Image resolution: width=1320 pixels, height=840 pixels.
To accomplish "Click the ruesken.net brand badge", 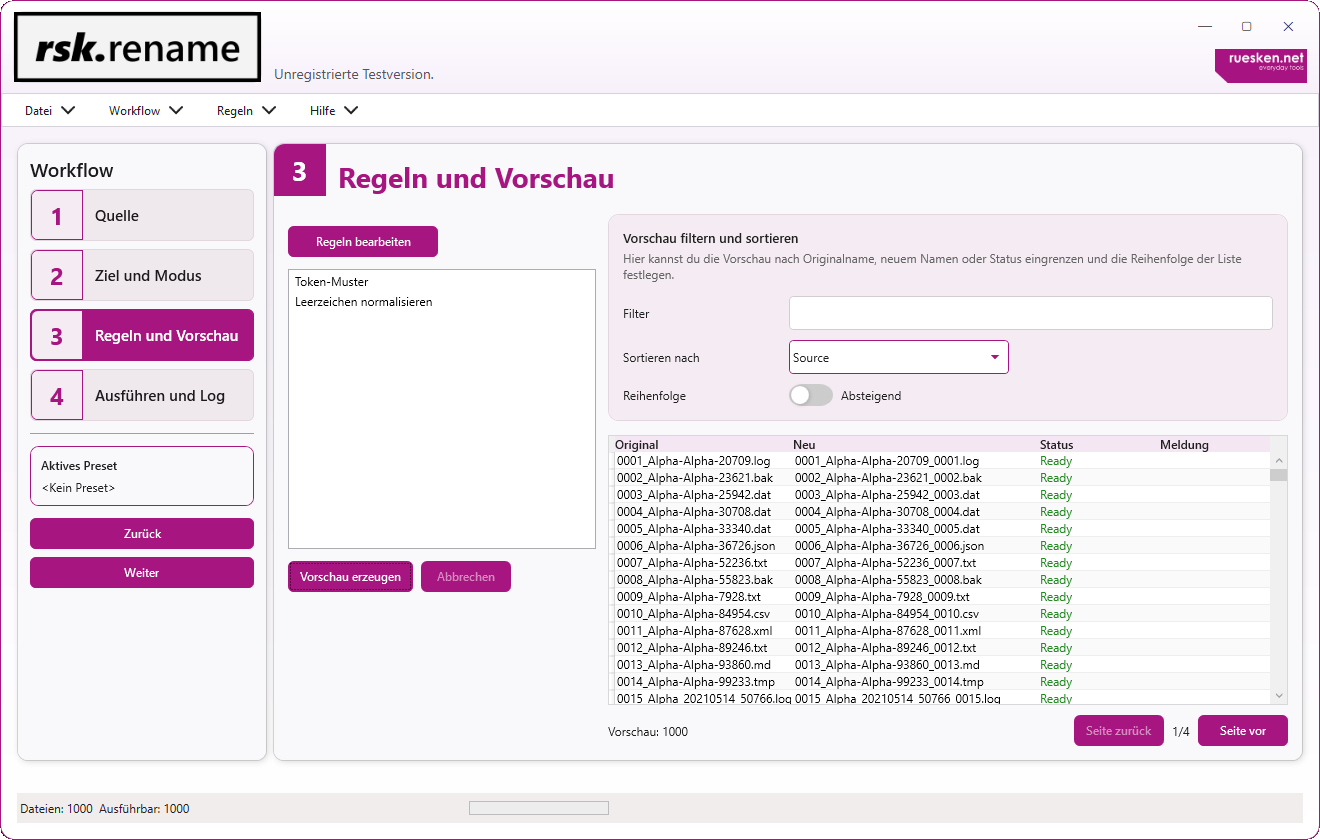I will click(1260, 64).
